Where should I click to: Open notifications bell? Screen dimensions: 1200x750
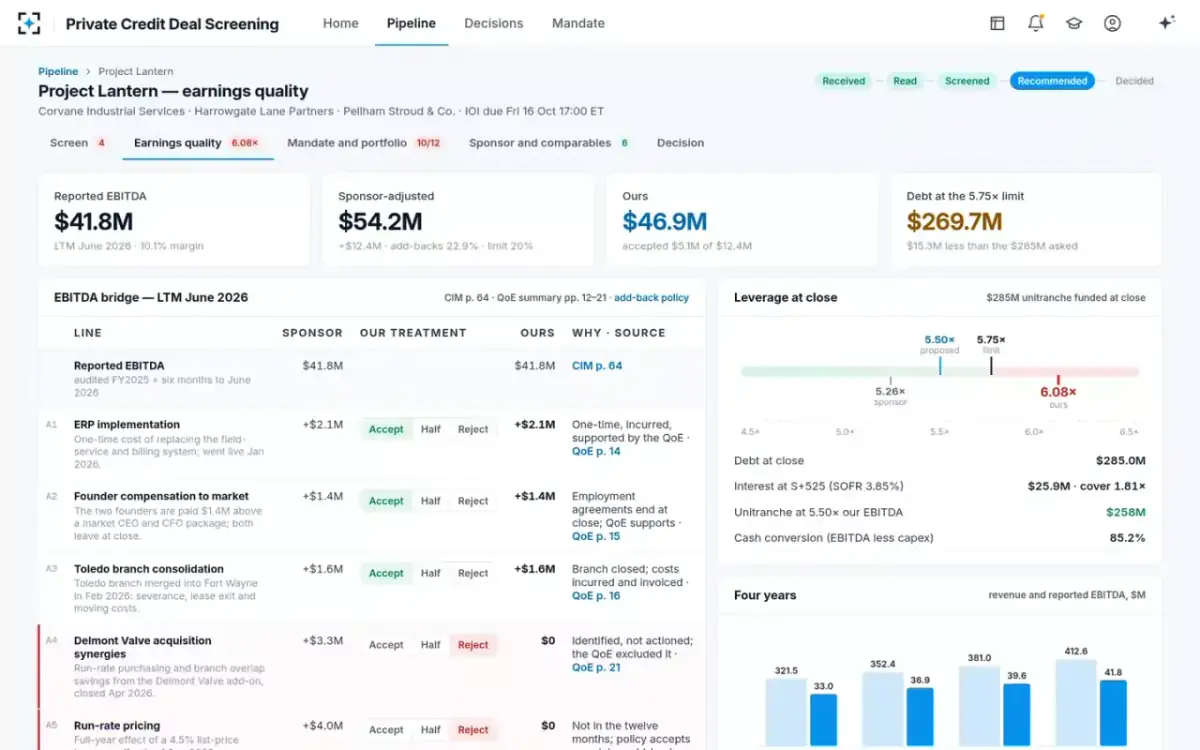click(1035, 23)
